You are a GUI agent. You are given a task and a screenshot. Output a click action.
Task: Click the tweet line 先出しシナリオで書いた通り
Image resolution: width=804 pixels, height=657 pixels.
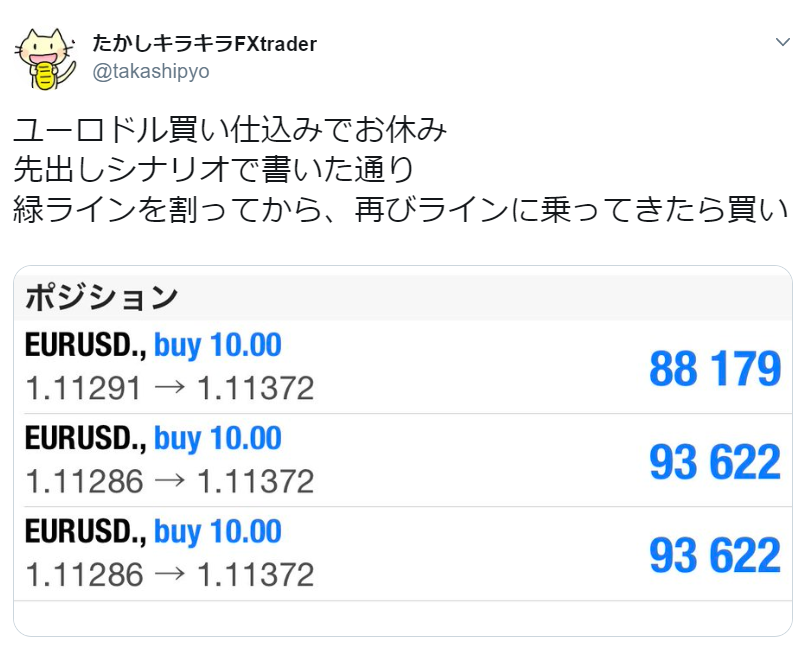214,169
